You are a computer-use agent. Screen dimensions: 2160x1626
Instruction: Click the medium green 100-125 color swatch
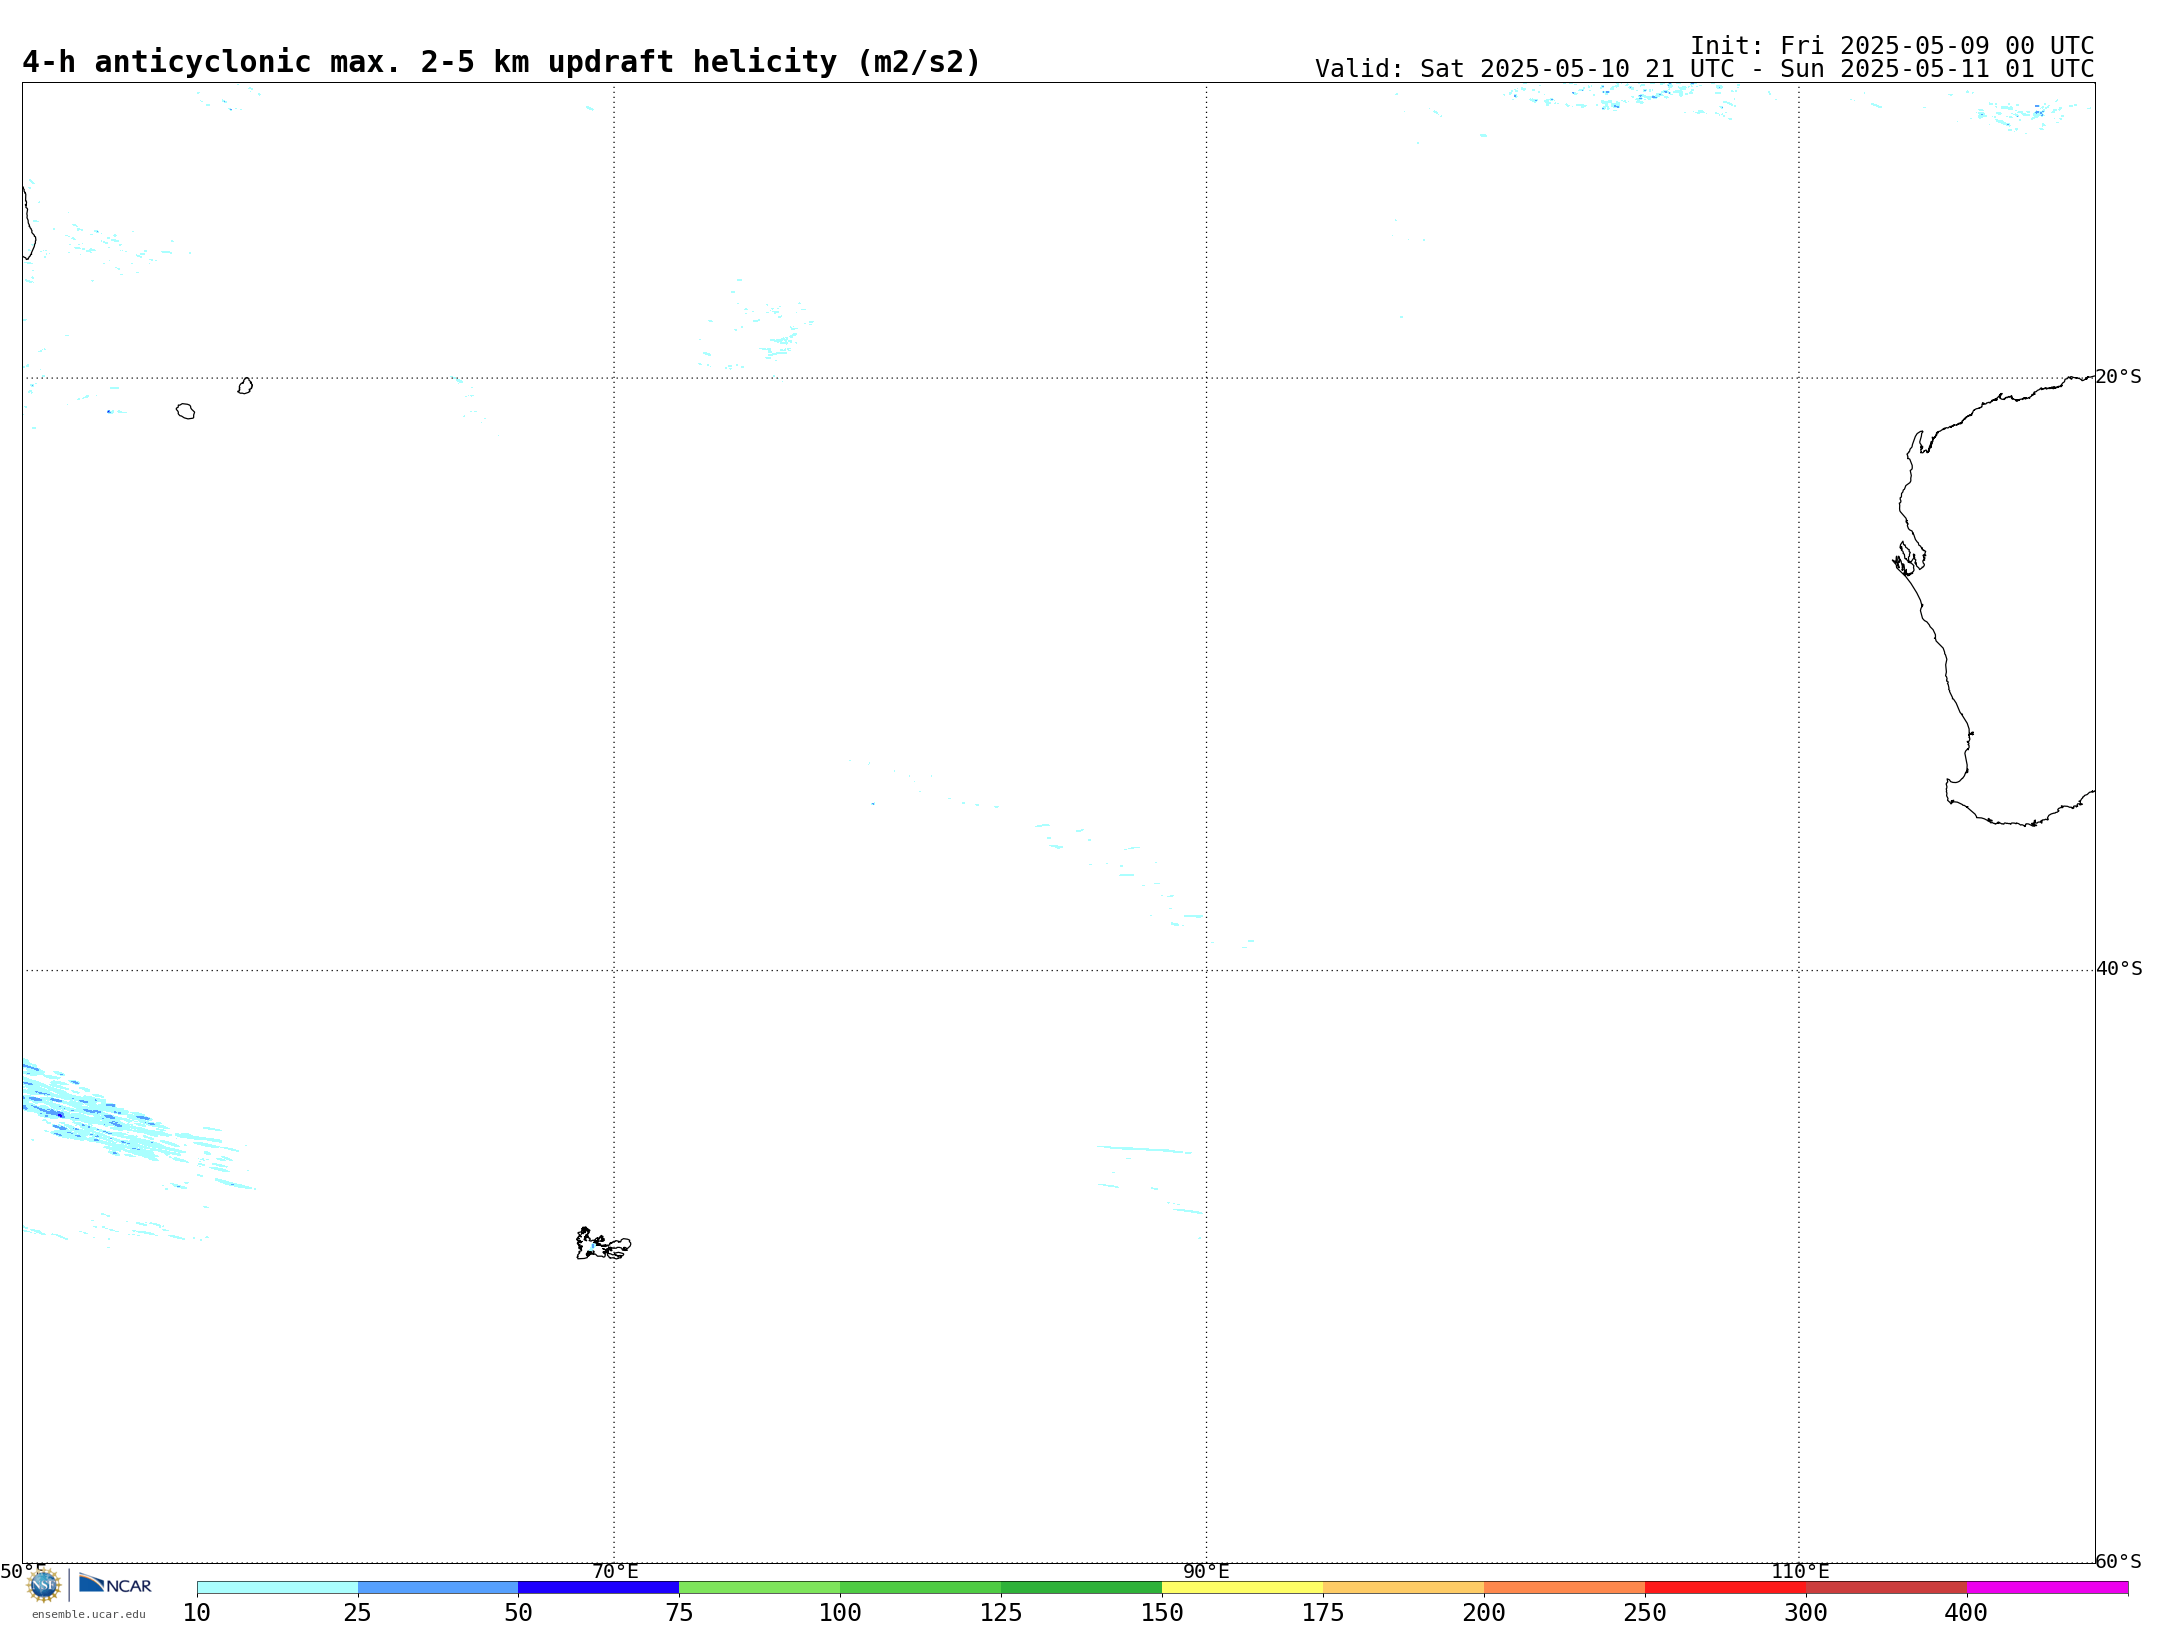[921, 1588]
